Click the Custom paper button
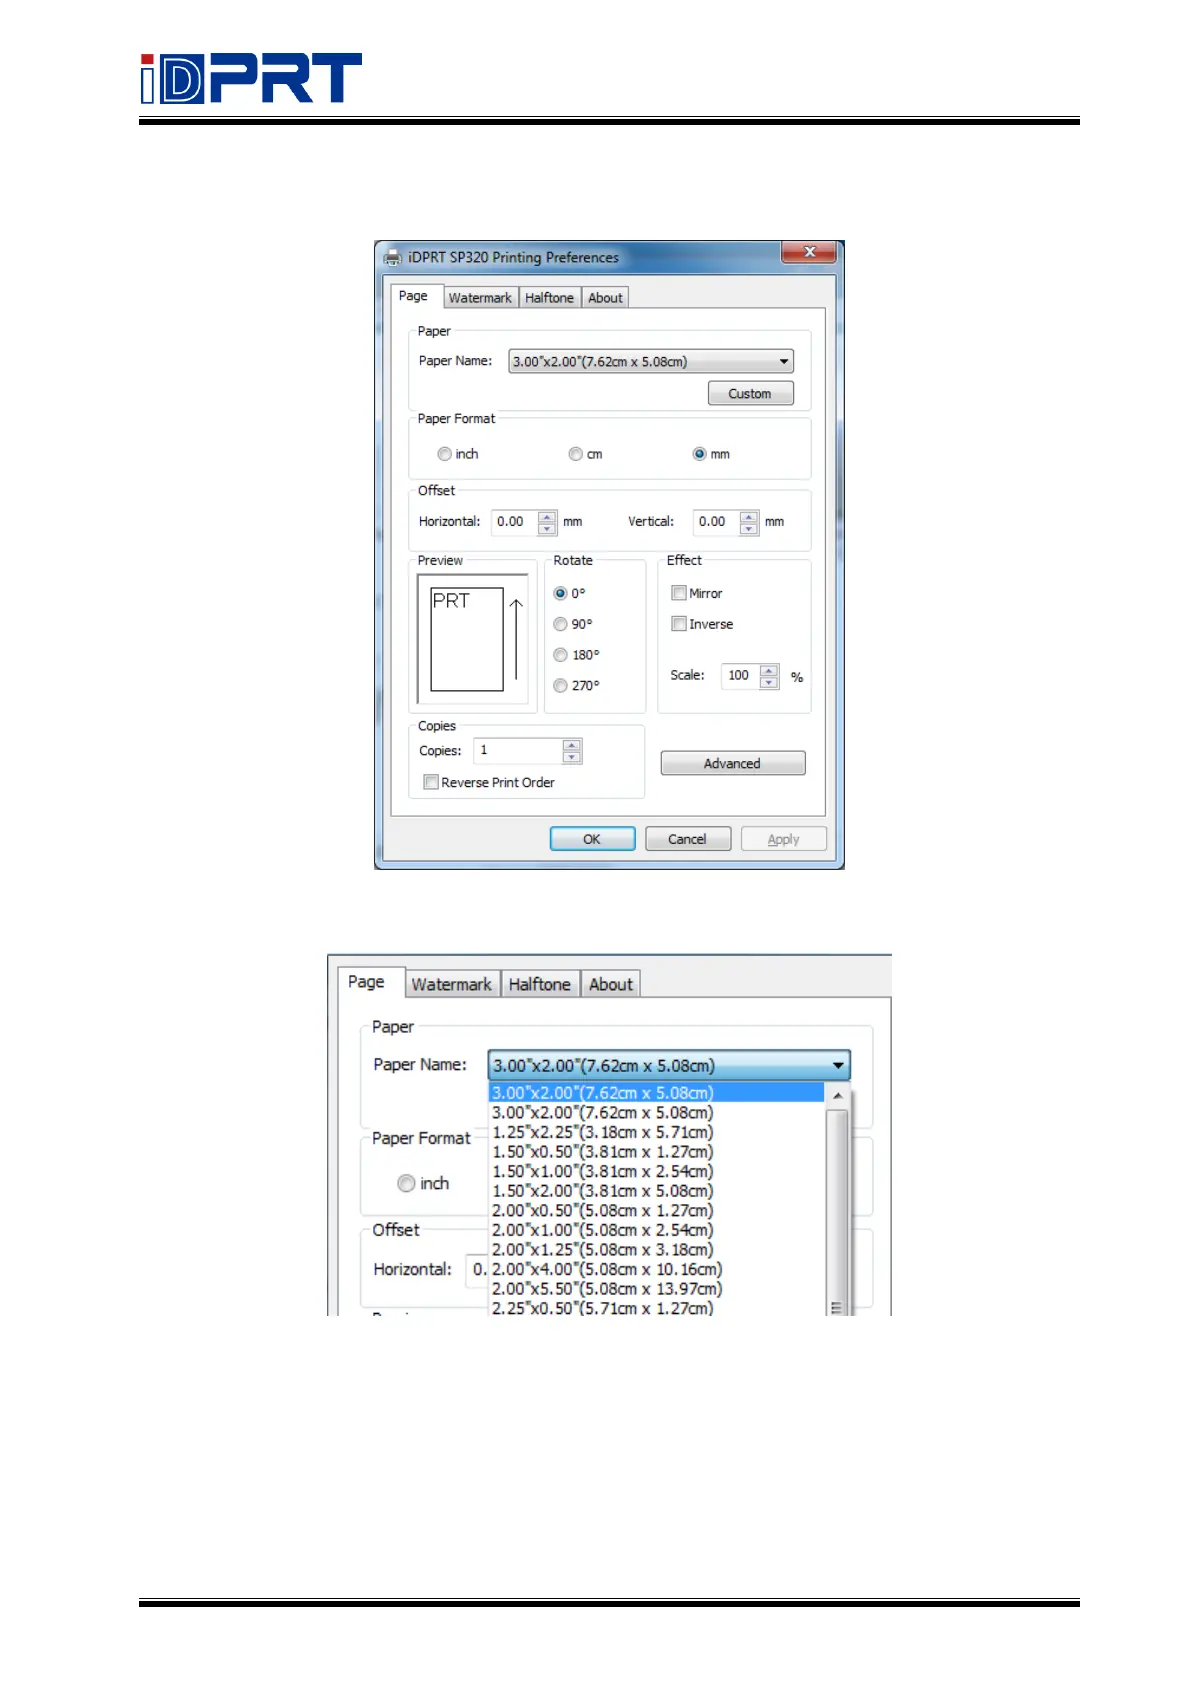Image resolution: width=1191 pixels, height=1684 pixels. (x=750, y=393)
